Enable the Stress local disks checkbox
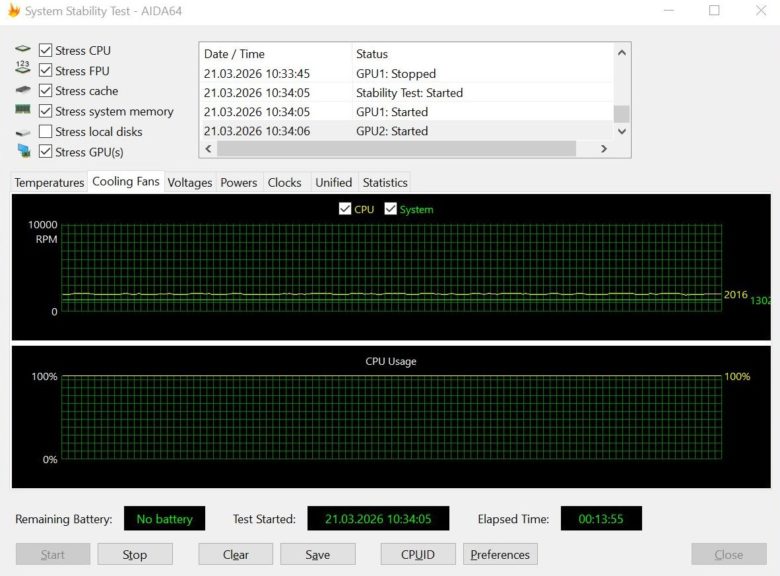 point(45,131)
